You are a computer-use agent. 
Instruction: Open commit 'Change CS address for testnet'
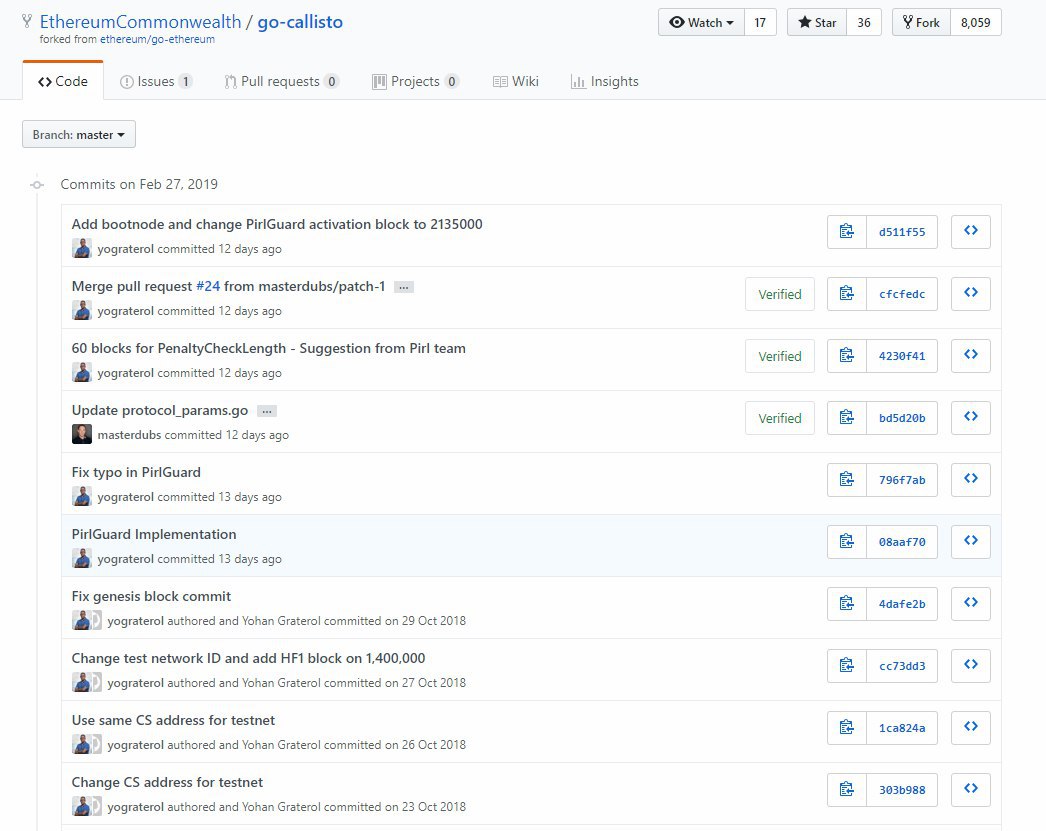pos(167,782)
